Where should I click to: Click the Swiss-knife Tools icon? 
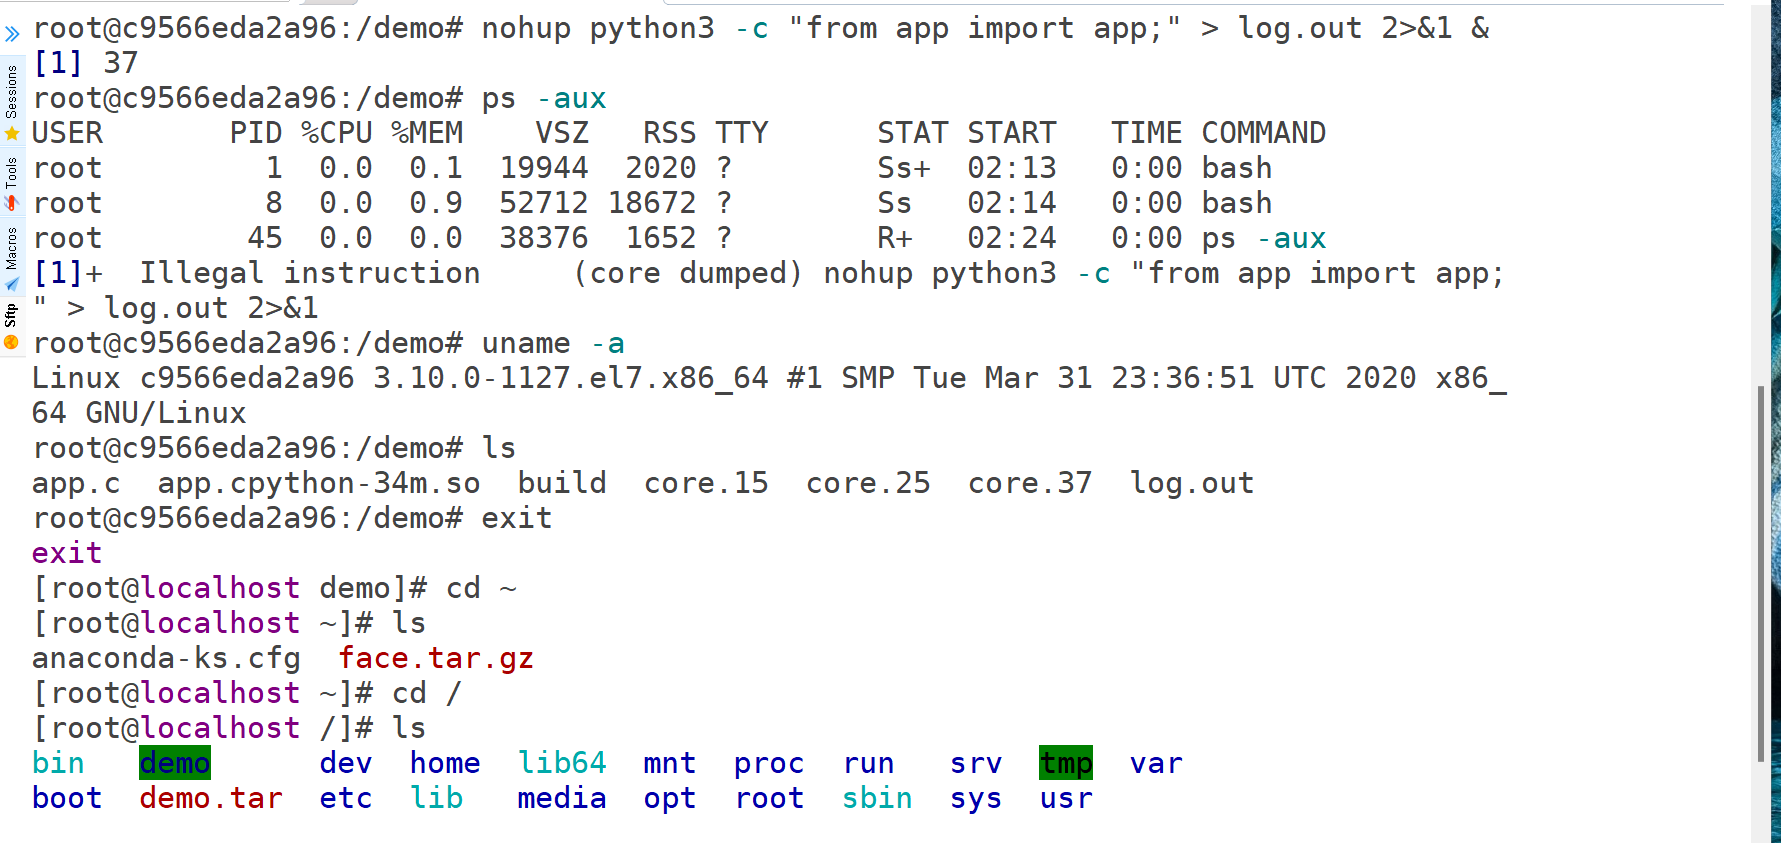pyautogui.click(x=11, y=203)
